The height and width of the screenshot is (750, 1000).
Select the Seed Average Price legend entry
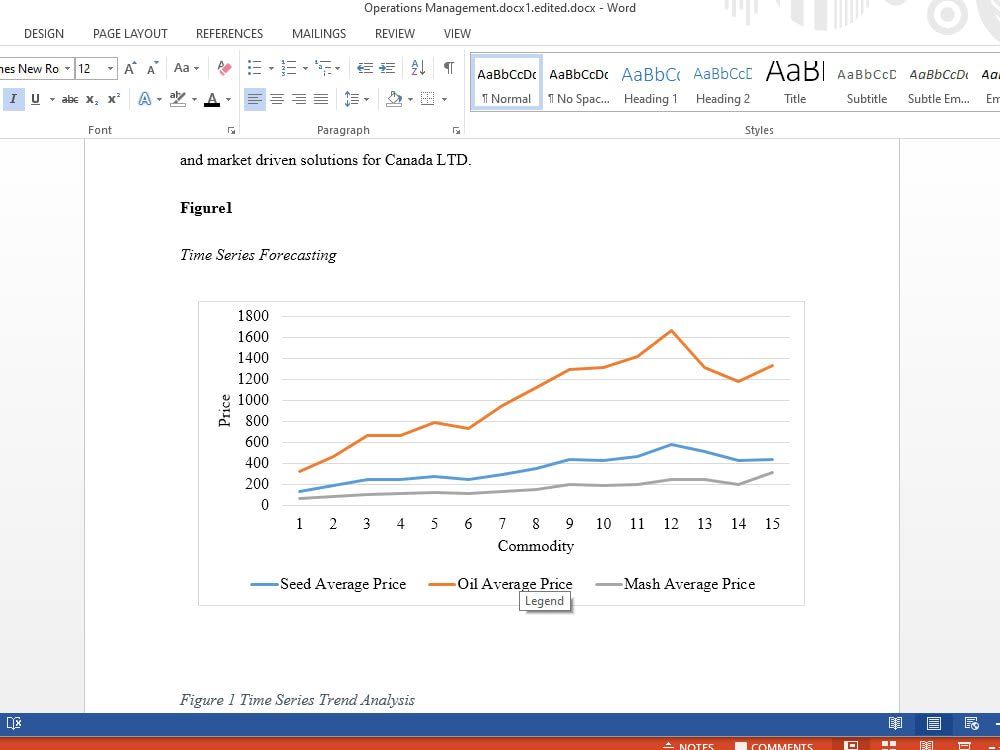328,584
